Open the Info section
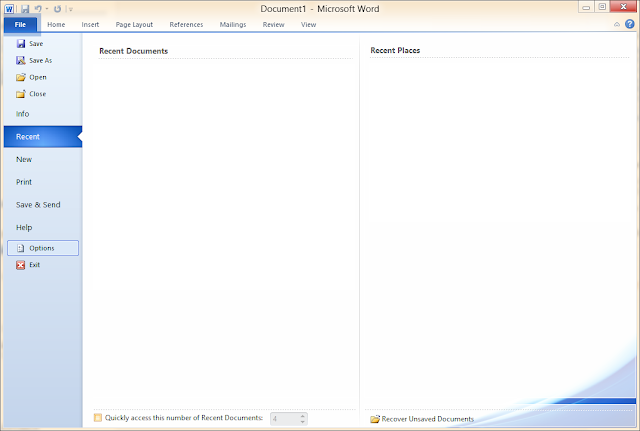Screen dimensions: 640x431 tap(22, 114)
